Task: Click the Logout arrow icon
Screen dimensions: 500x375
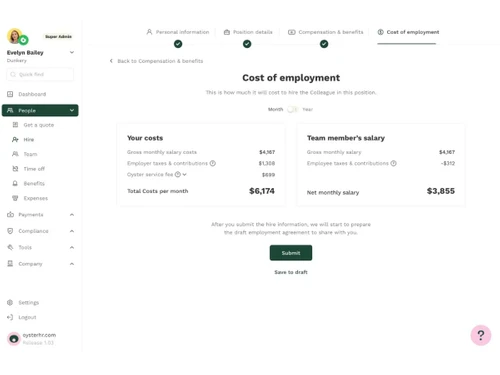Action: point(10,317)
